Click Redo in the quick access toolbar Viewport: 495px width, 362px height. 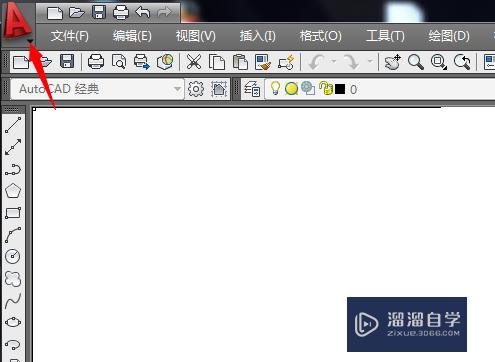(164, 12)
